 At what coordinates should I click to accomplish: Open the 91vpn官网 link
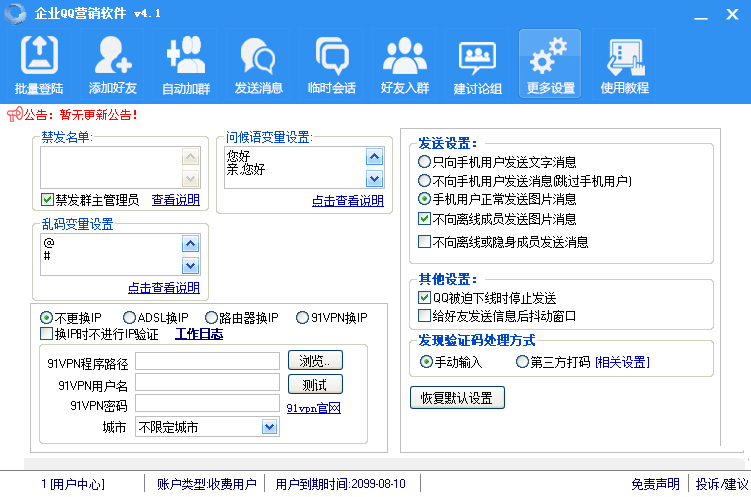(313, 408)
